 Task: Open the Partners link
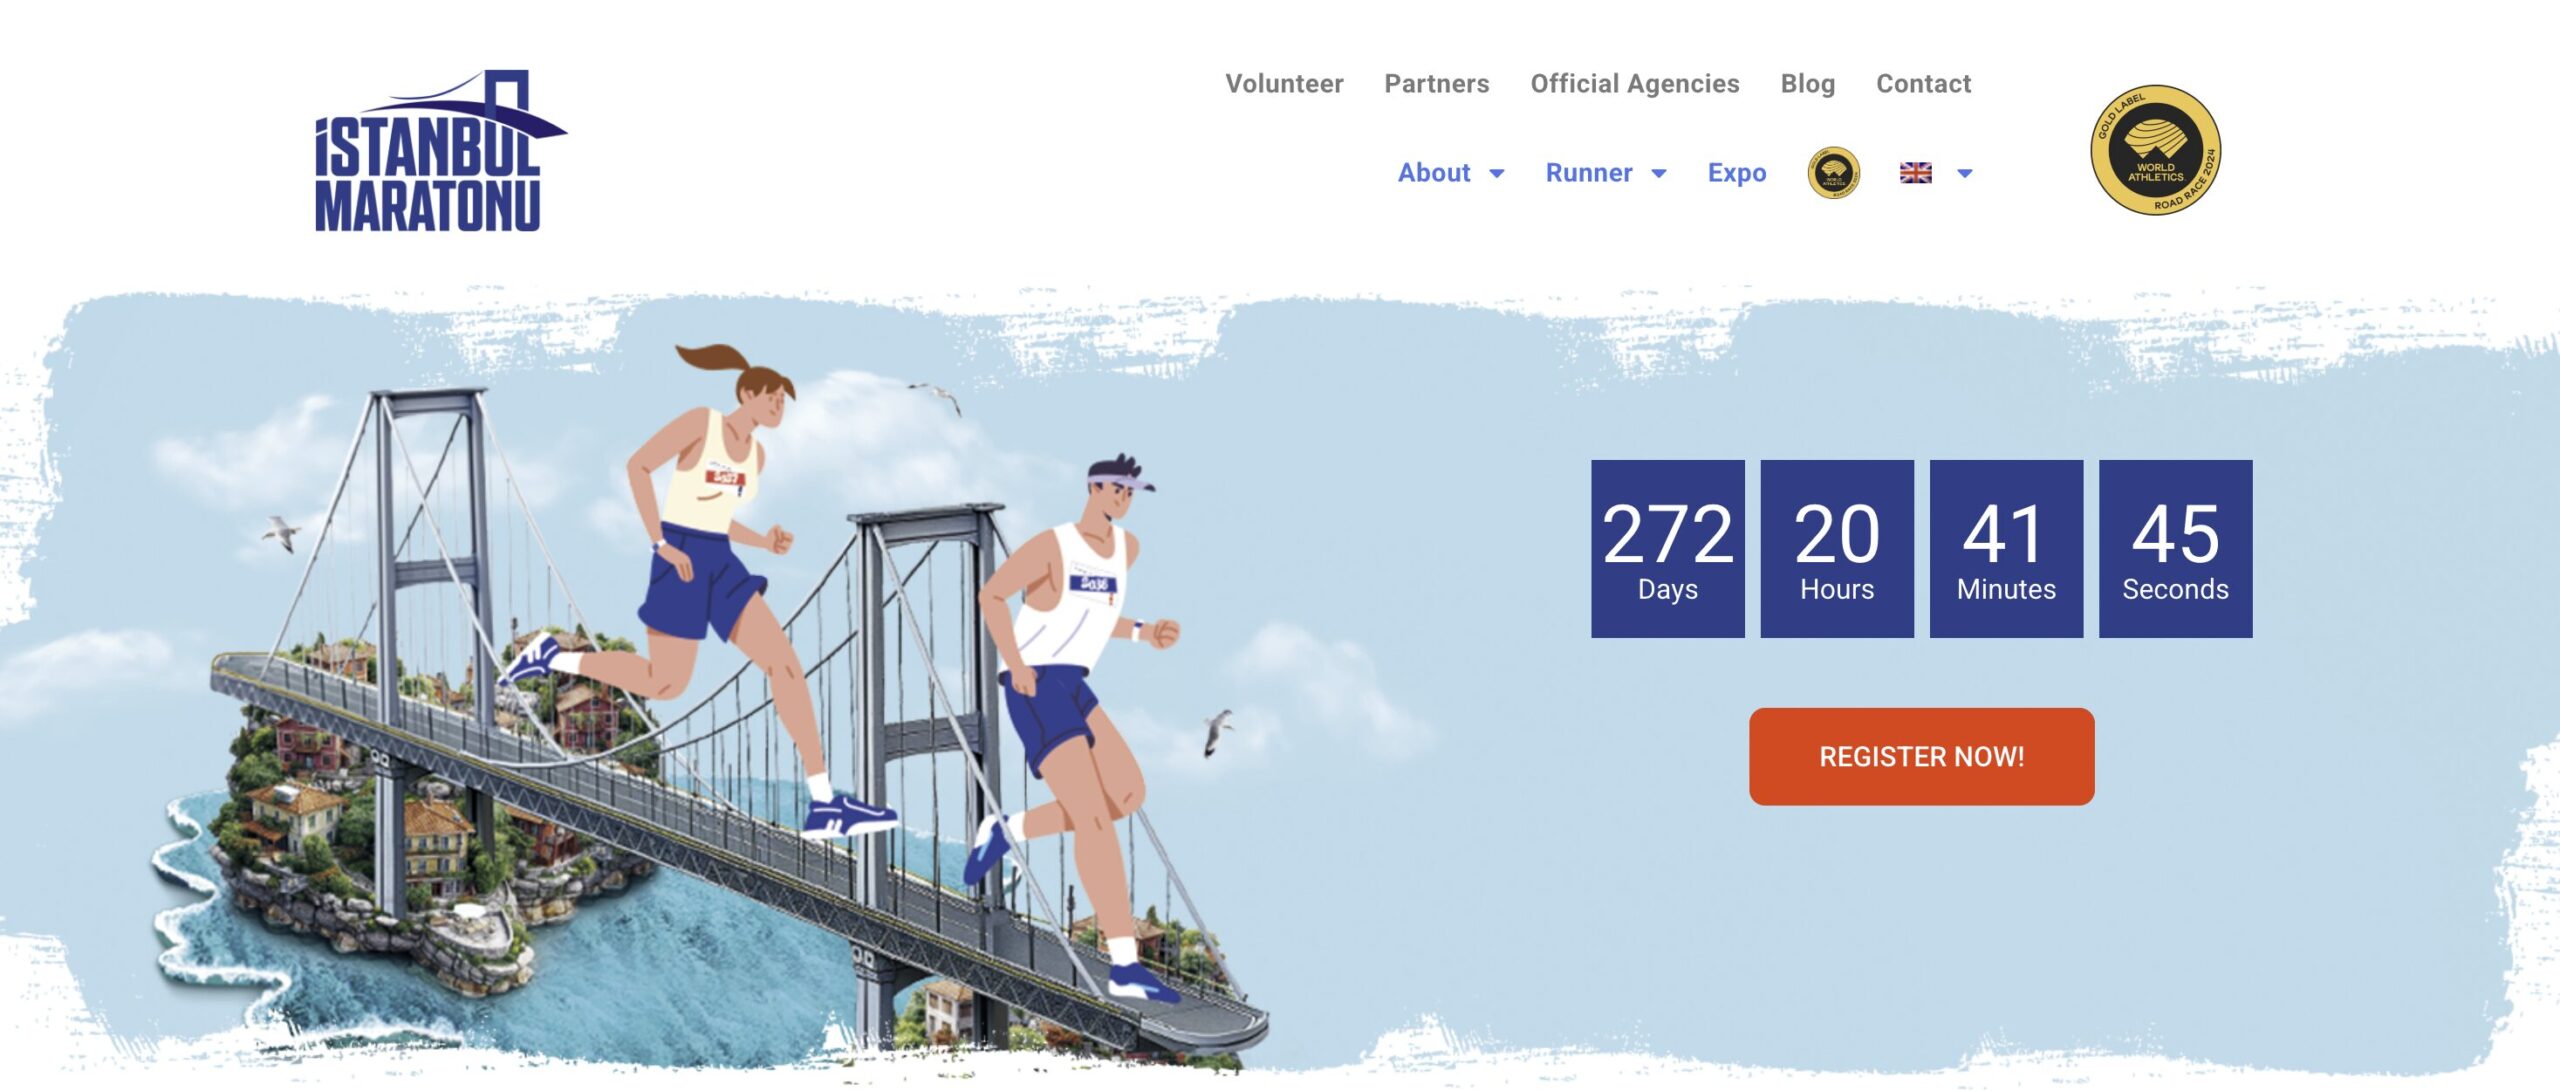1437,83
